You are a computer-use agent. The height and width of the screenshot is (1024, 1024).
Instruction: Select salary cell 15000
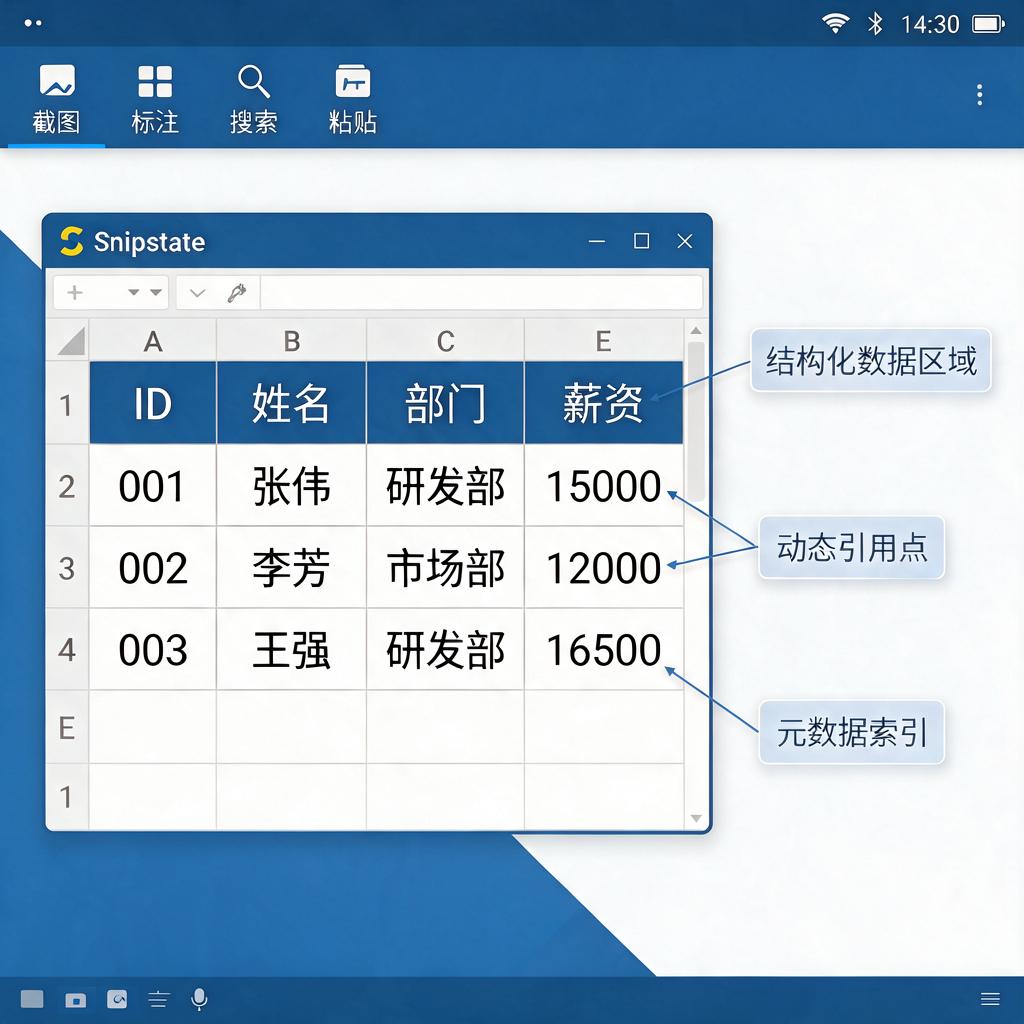603,487
